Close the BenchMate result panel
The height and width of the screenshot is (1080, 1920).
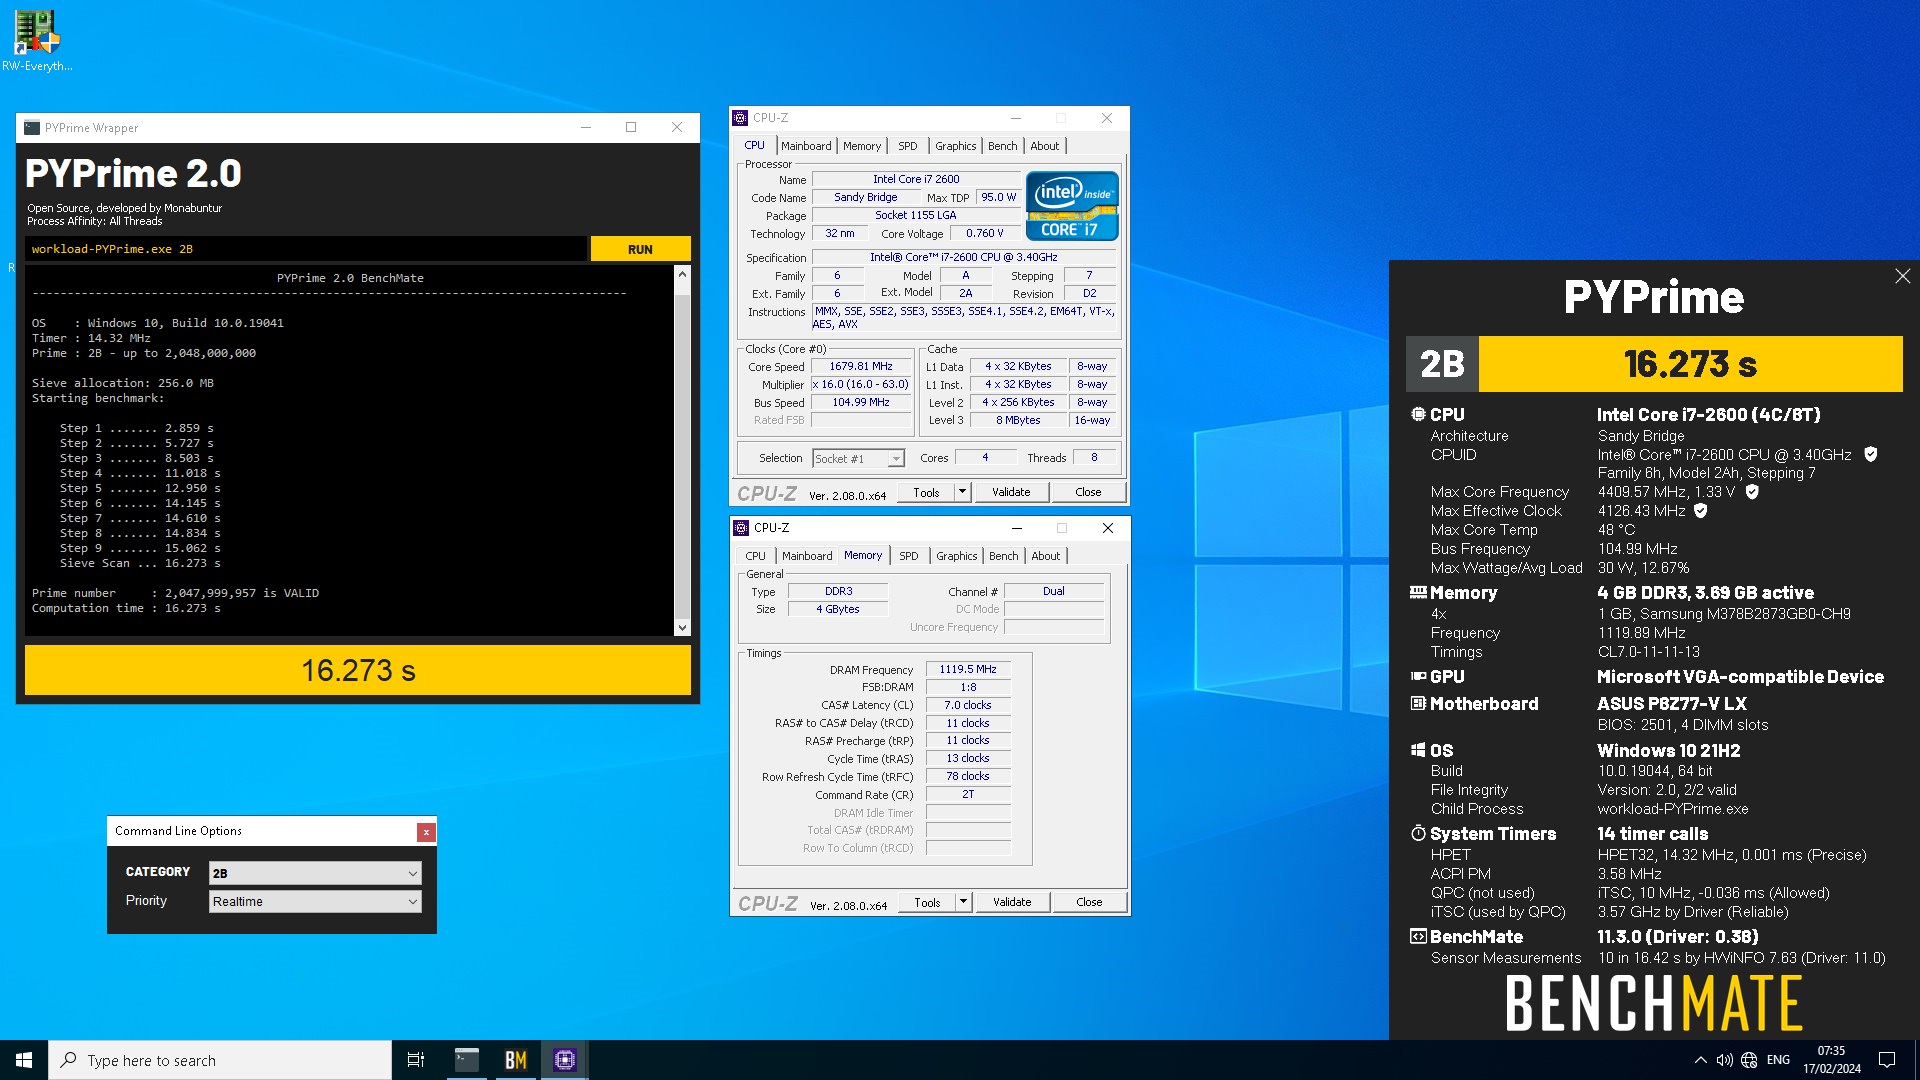coord(1902,276)
